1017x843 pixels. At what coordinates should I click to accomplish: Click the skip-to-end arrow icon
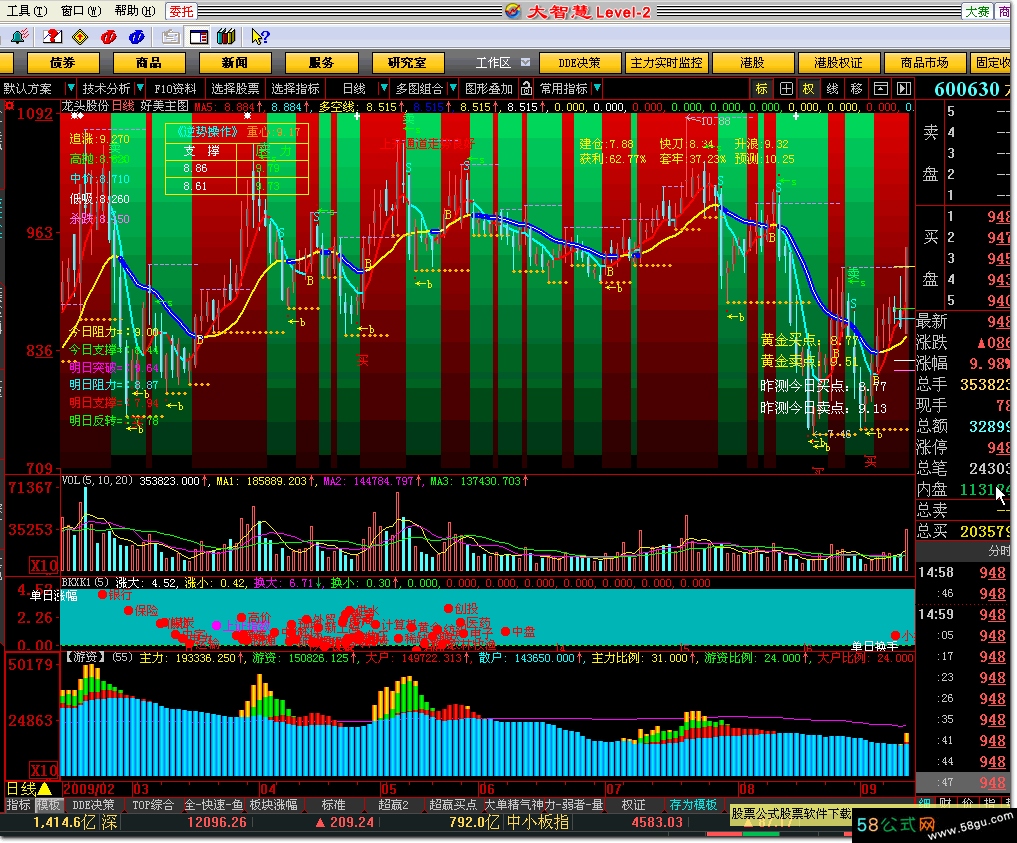(x=904, y=88)
